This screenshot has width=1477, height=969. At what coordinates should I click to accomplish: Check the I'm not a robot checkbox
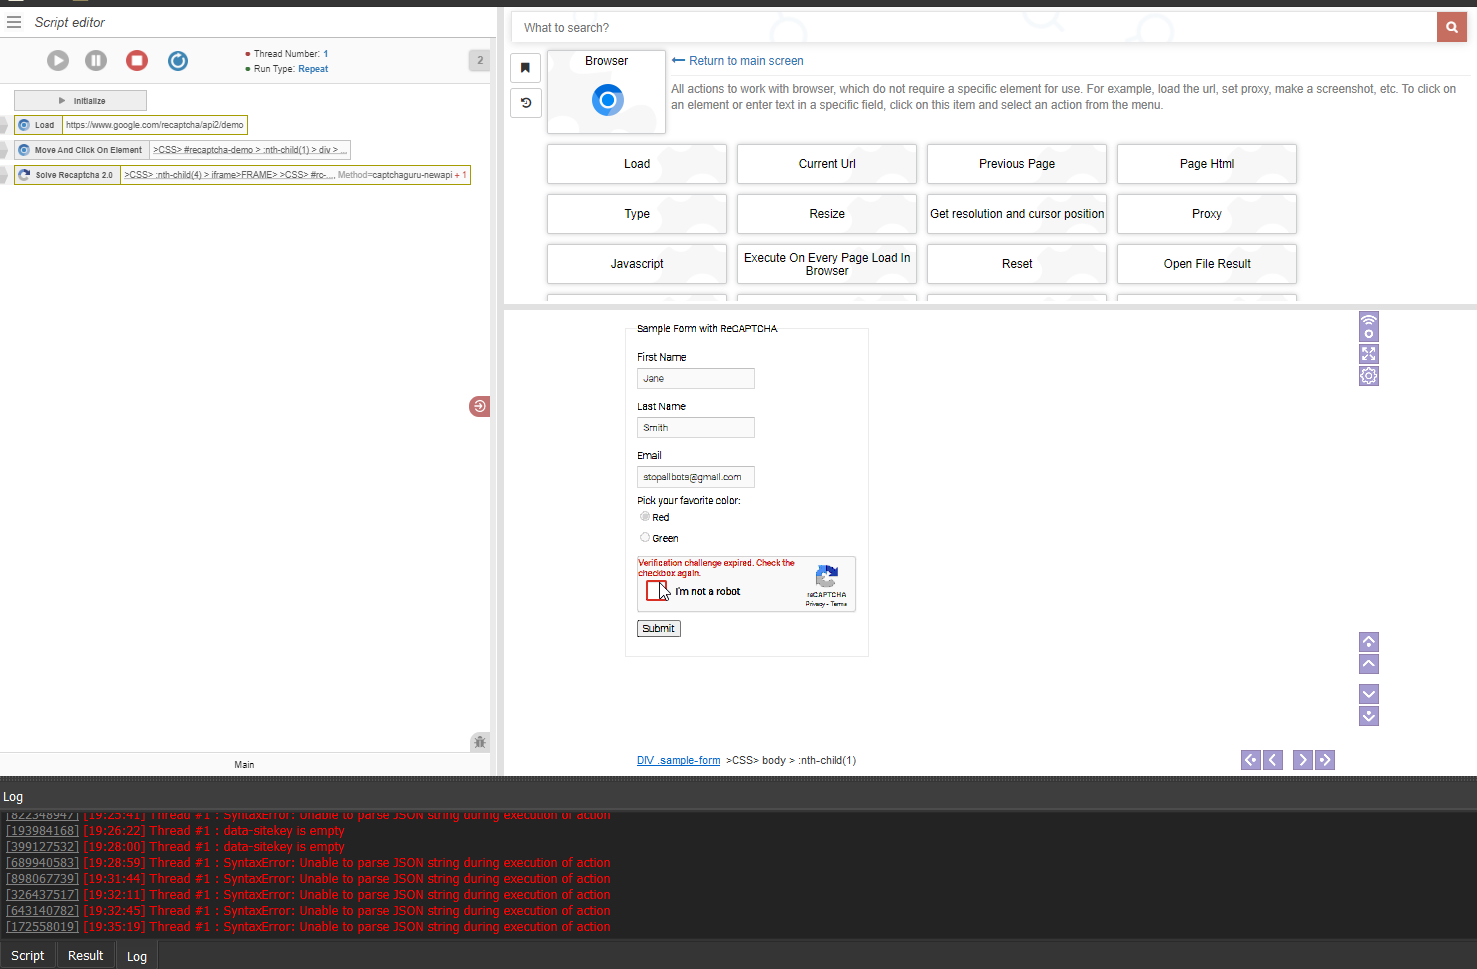[656, 591]
